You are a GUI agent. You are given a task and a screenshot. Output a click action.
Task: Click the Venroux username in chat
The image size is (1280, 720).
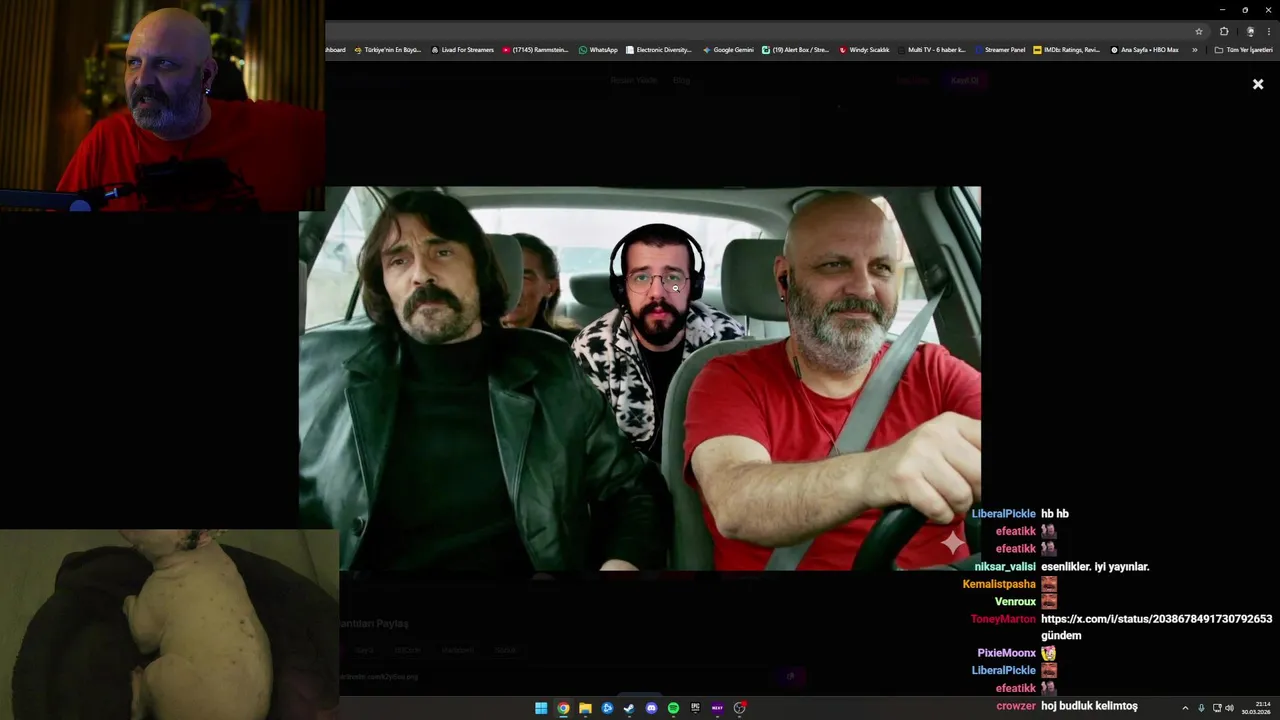[x=1015, y=602]
